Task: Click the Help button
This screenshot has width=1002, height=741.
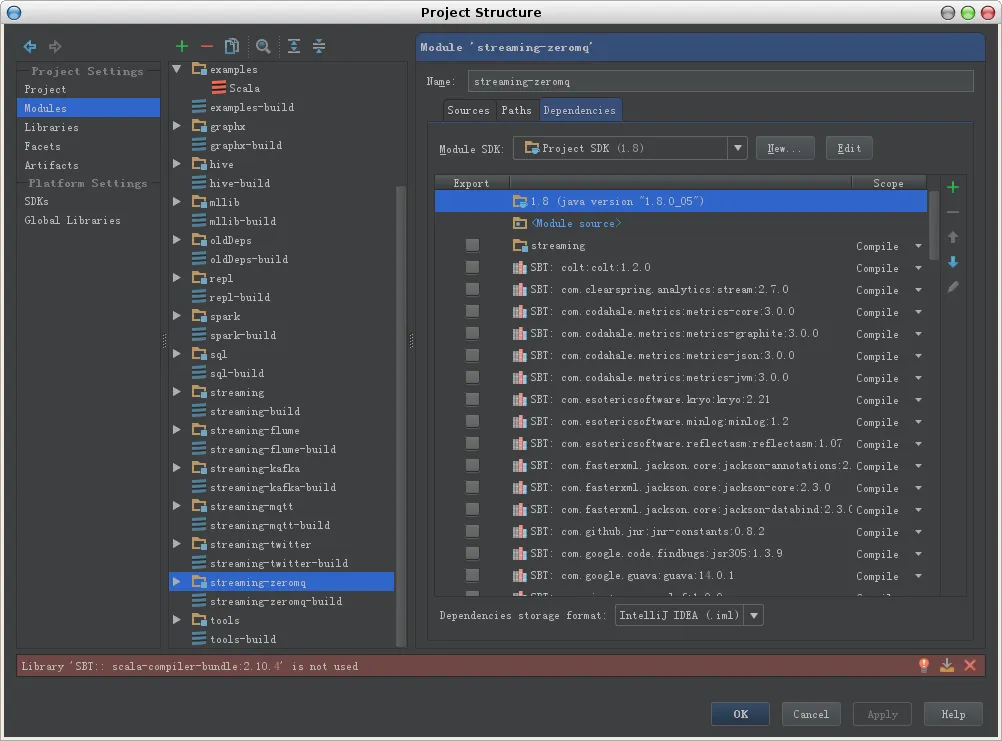Action: click(x=953, y=714)
